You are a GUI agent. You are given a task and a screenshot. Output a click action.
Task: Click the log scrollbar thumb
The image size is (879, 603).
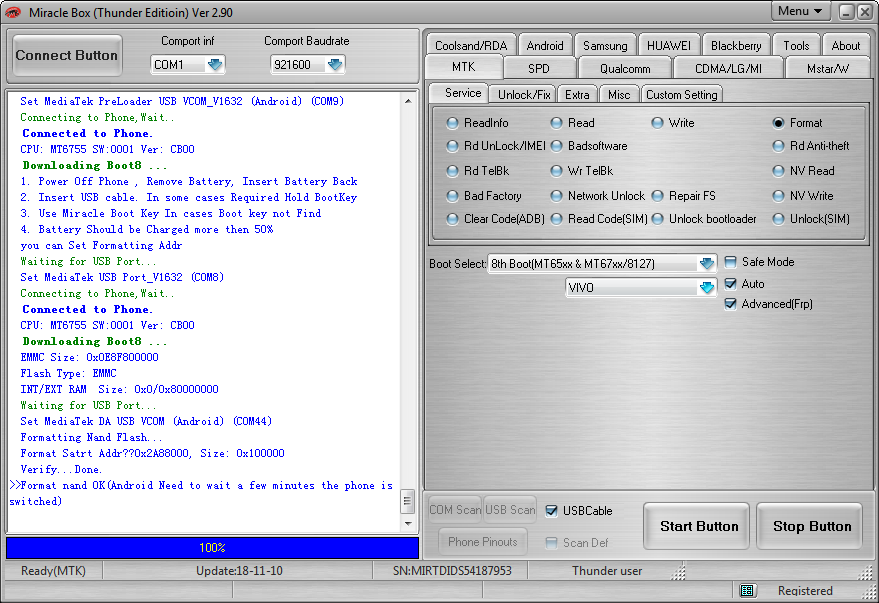coord(408,502)
